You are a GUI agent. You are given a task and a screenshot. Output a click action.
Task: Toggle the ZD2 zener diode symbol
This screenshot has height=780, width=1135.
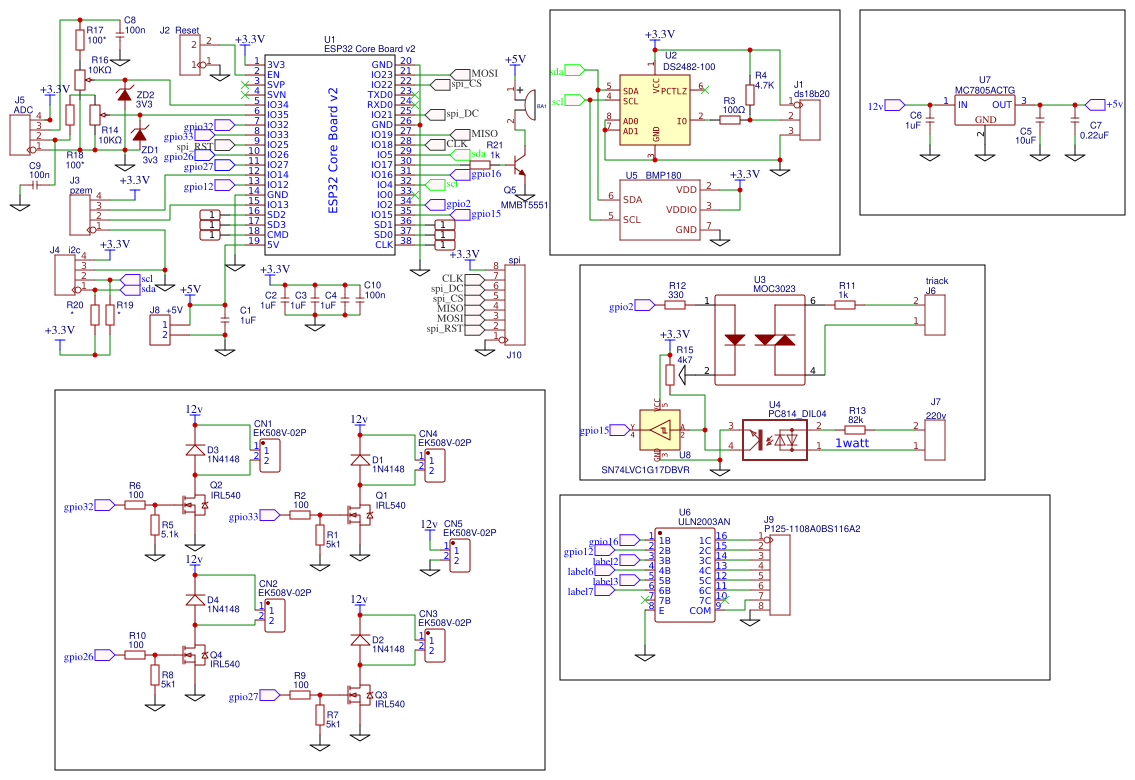[126, 93]
